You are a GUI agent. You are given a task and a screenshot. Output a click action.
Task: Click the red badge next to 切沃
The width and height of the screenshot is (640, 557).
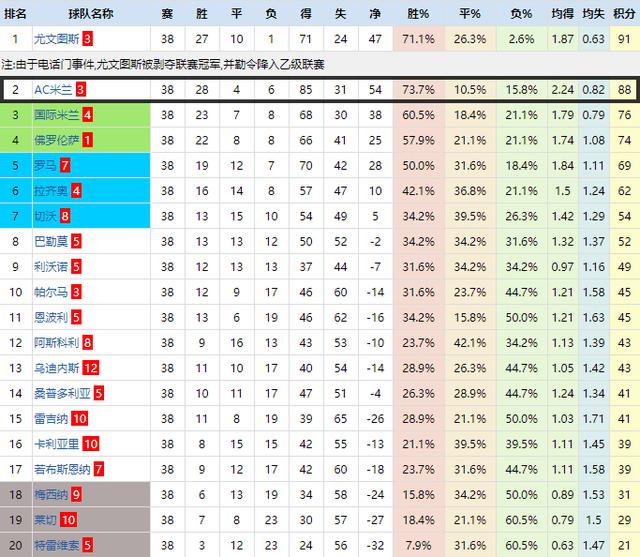[65, 216]
